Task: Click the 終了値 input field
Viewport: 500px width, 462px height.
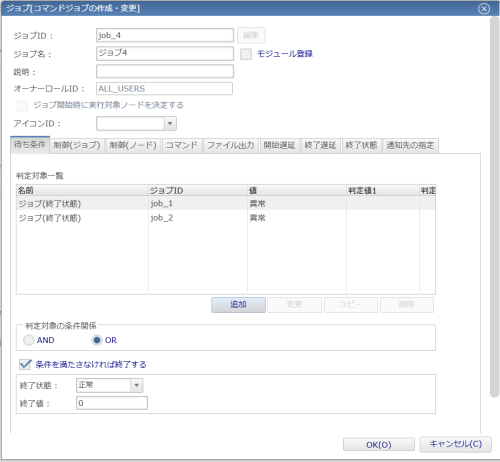Action: pos(112,403)
